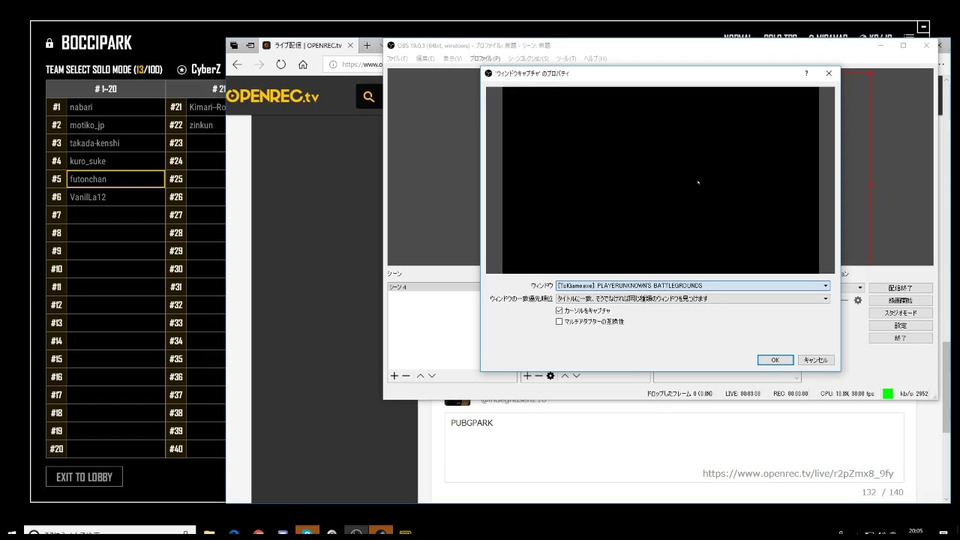Click the Windows taskbar search box
This screenshot has height=540, width=960.
tap(110, 532)
